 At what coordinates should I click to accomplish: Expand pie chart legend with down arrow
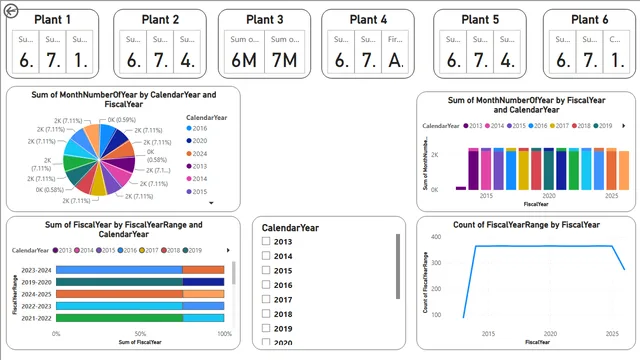[211, 203]
